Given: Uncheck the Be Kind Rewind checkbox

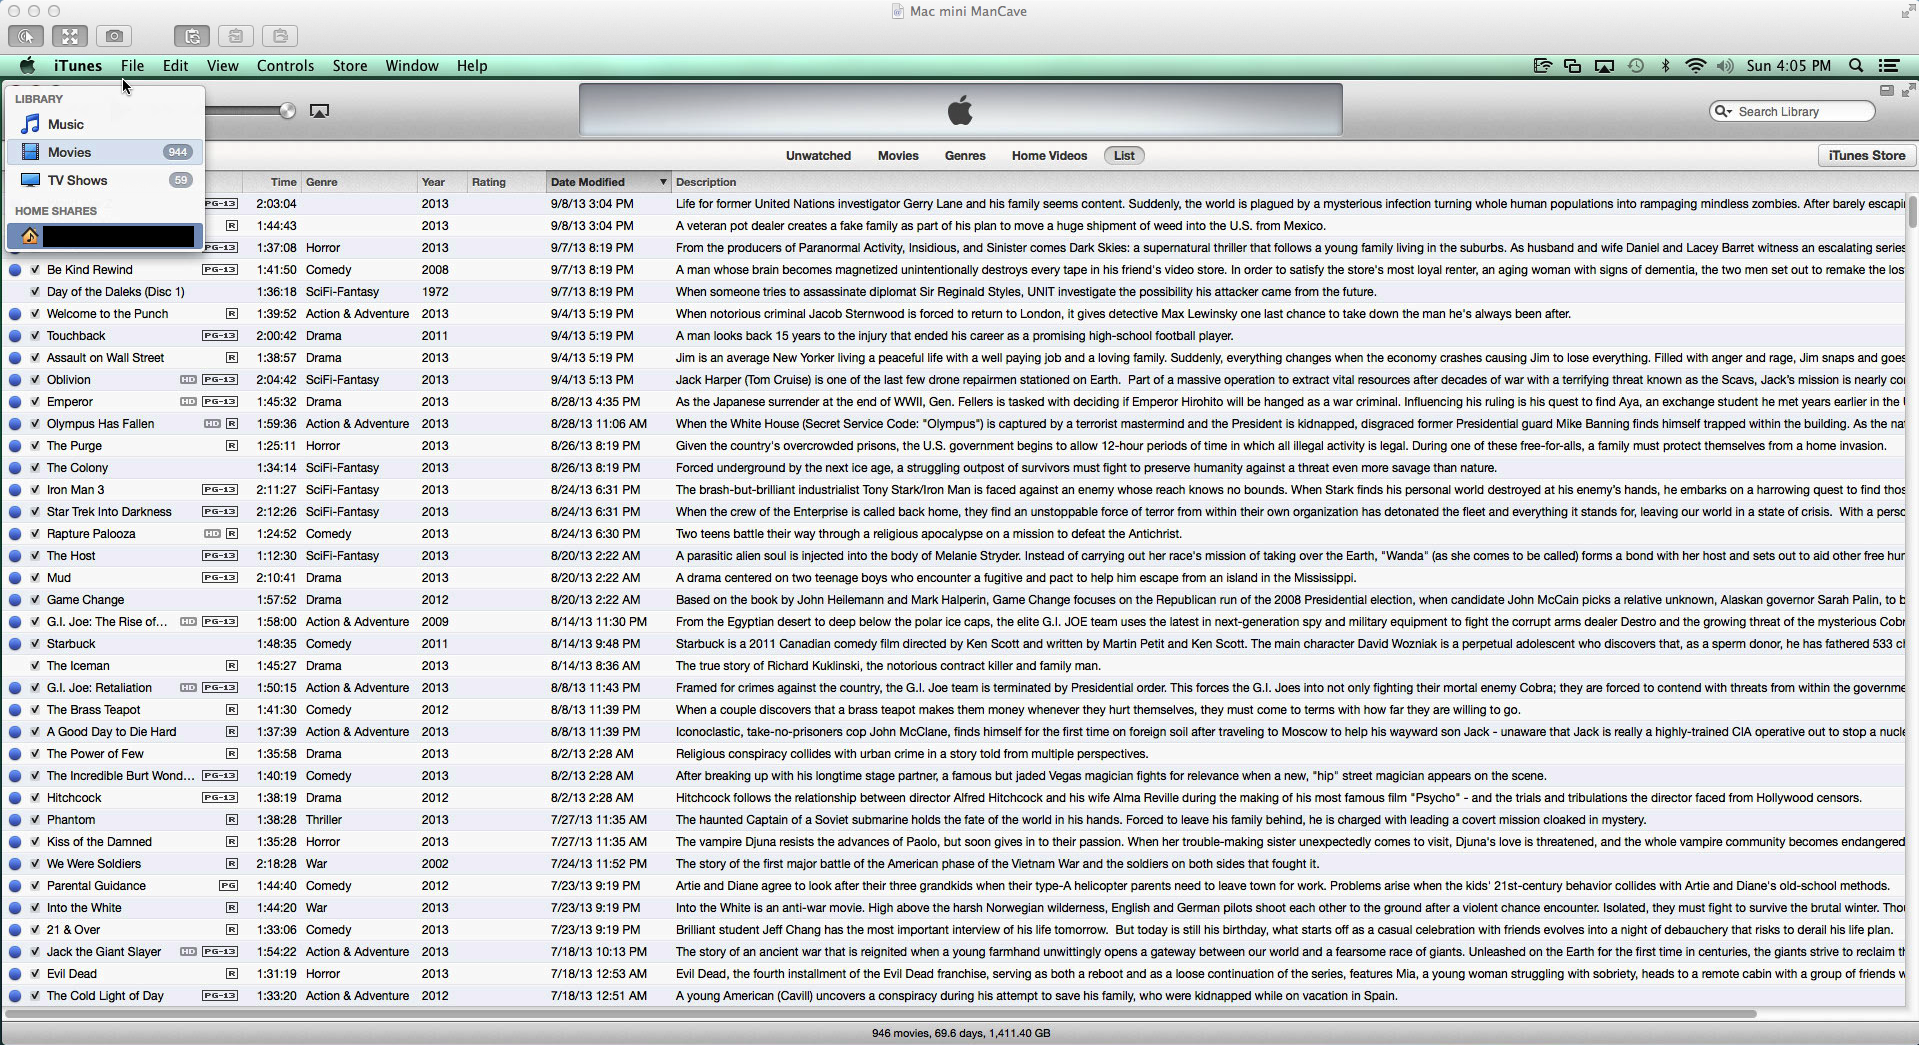Looking at the screenshot, I should coord(35,270).
